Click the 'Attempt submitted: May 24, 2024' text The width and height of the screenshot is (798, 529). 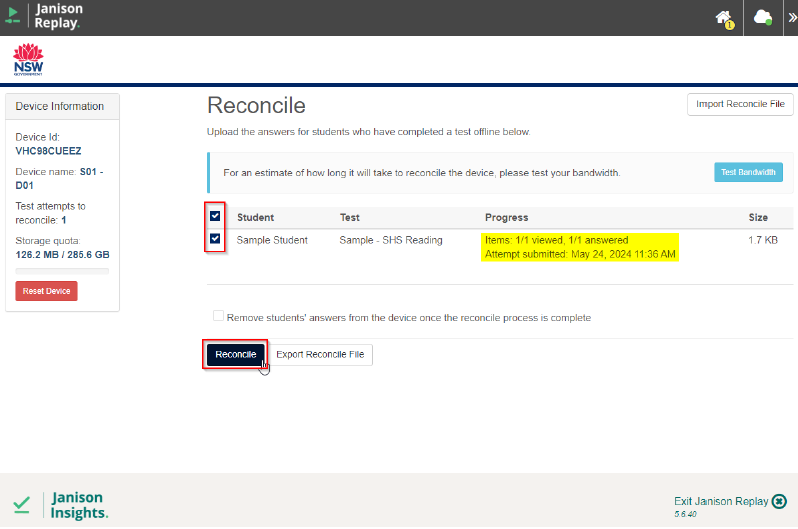(580, 254)
